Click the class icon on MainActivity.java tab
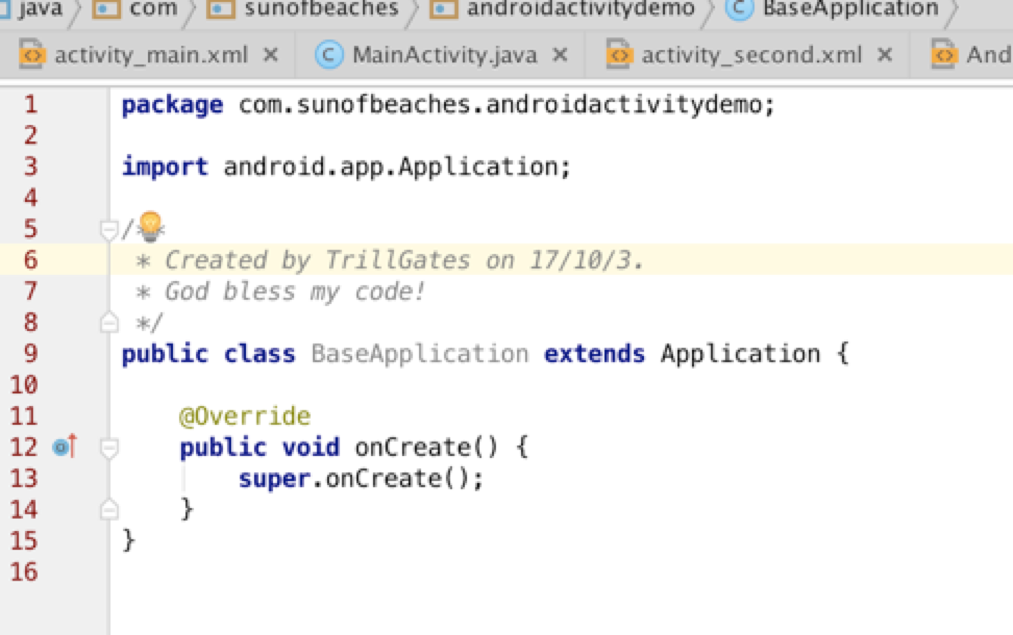This screenshot has width=1013, height=635. click(329, 56)
